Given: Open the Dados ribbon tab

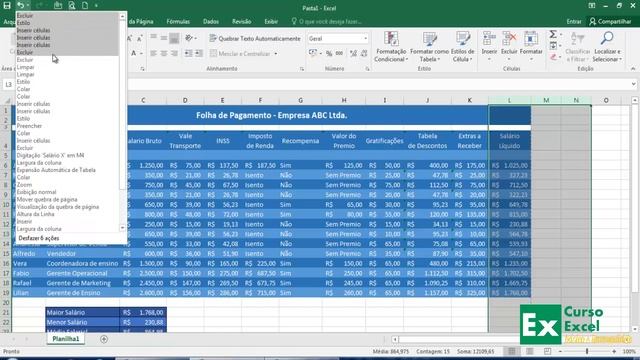Looking at the screenshot, I should (211, 21).
